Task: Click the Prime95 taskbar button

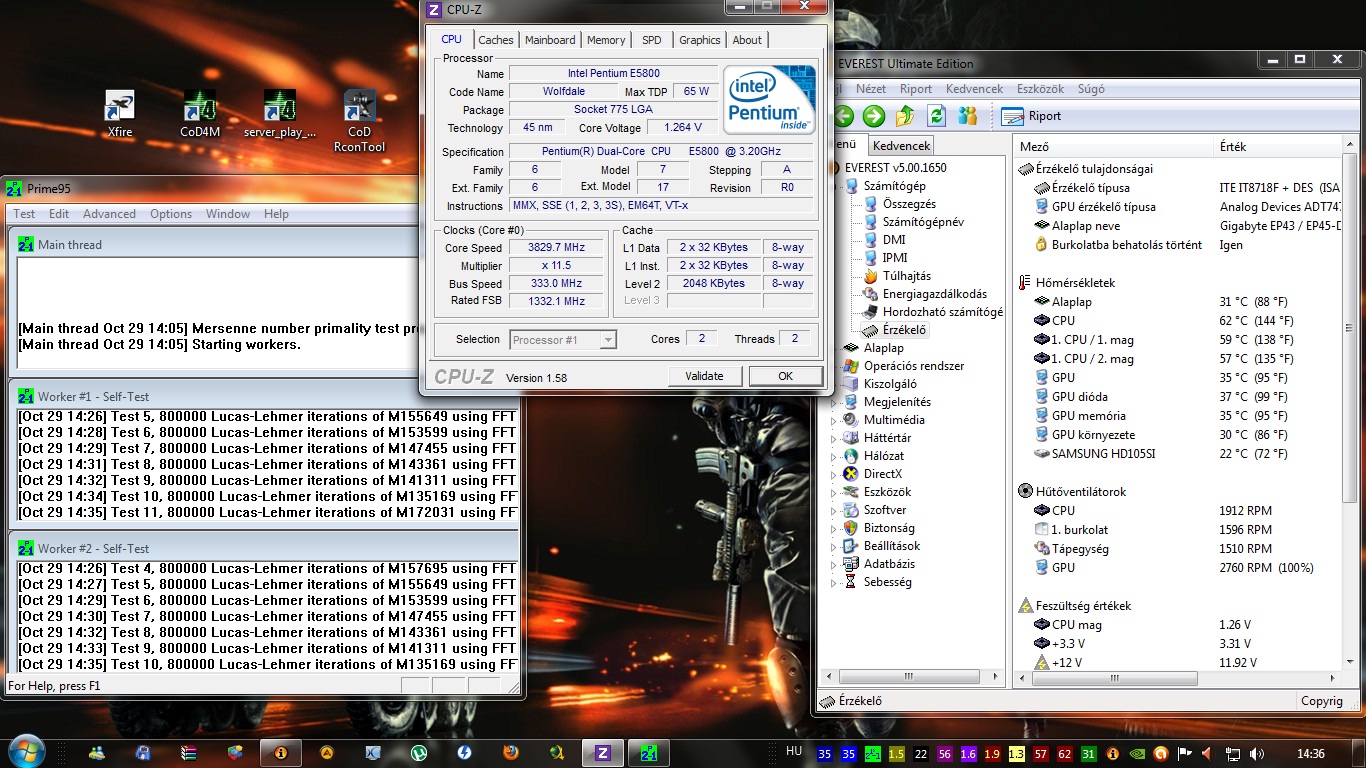Action: point(649,753)
